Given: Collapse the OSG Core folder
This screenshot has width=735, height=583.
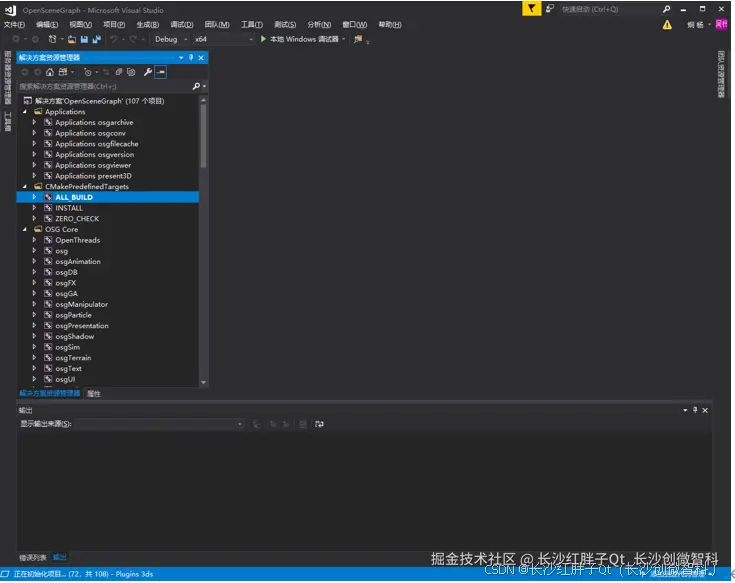Looking at the screenshot, I should (x=25, y=230).
